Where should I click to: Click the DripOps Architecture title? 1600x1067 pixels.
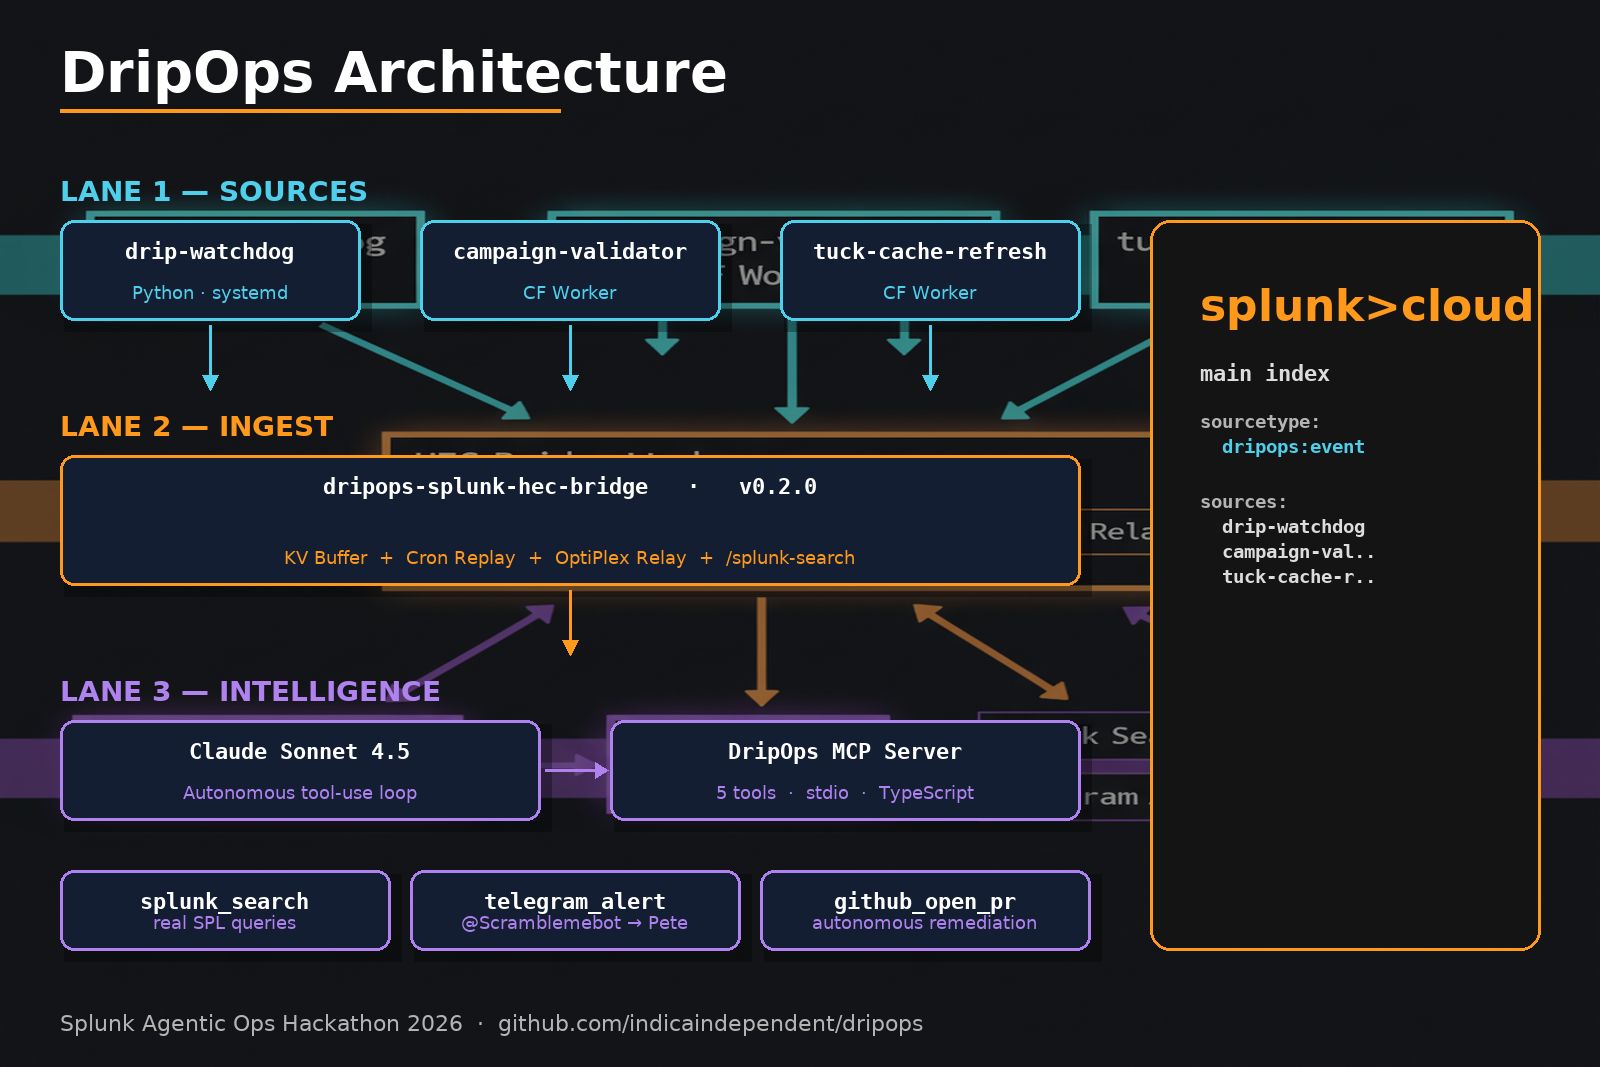click(393, 73)
